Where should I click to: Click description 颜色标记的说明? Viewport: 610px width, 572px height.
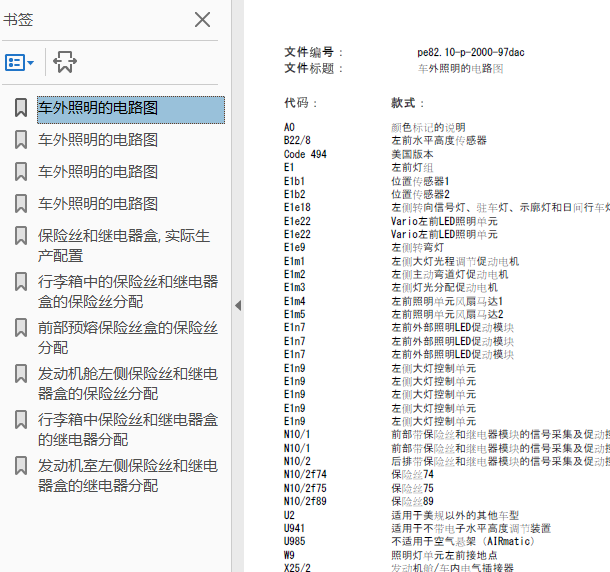428,127
